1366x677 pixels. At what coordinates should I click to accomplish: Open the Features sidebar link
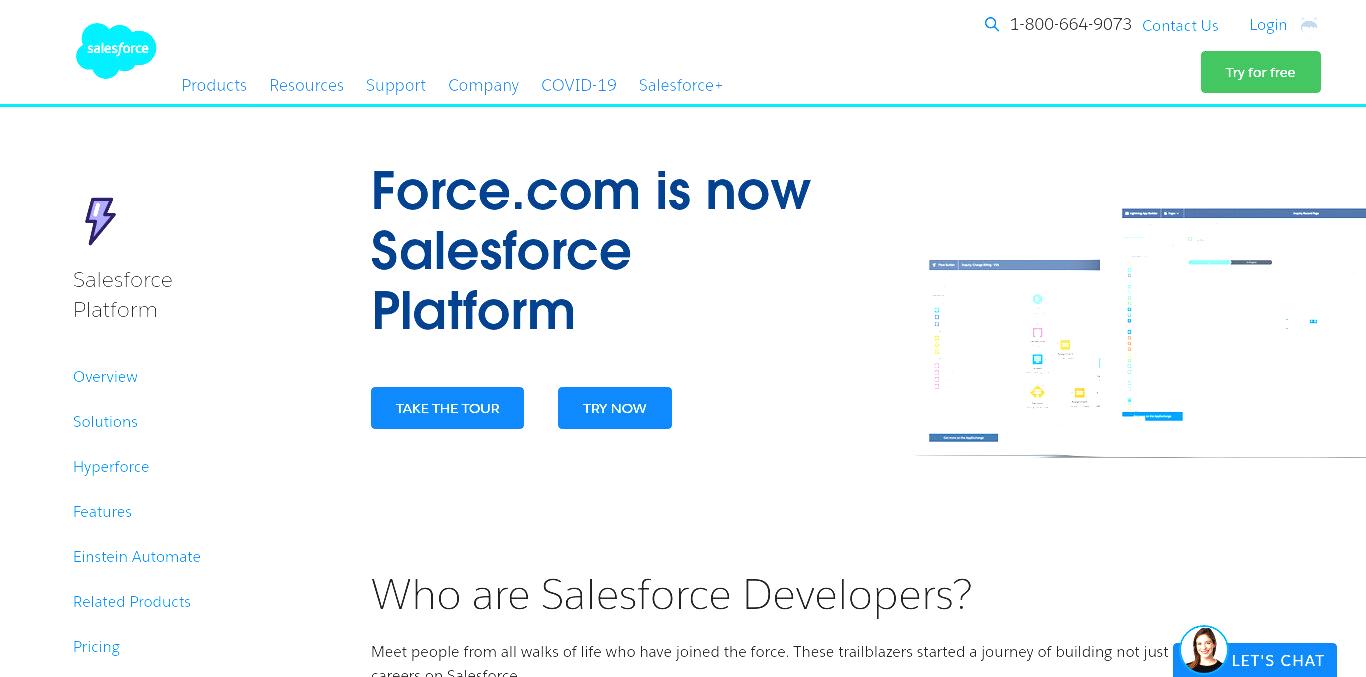(102, 511)
